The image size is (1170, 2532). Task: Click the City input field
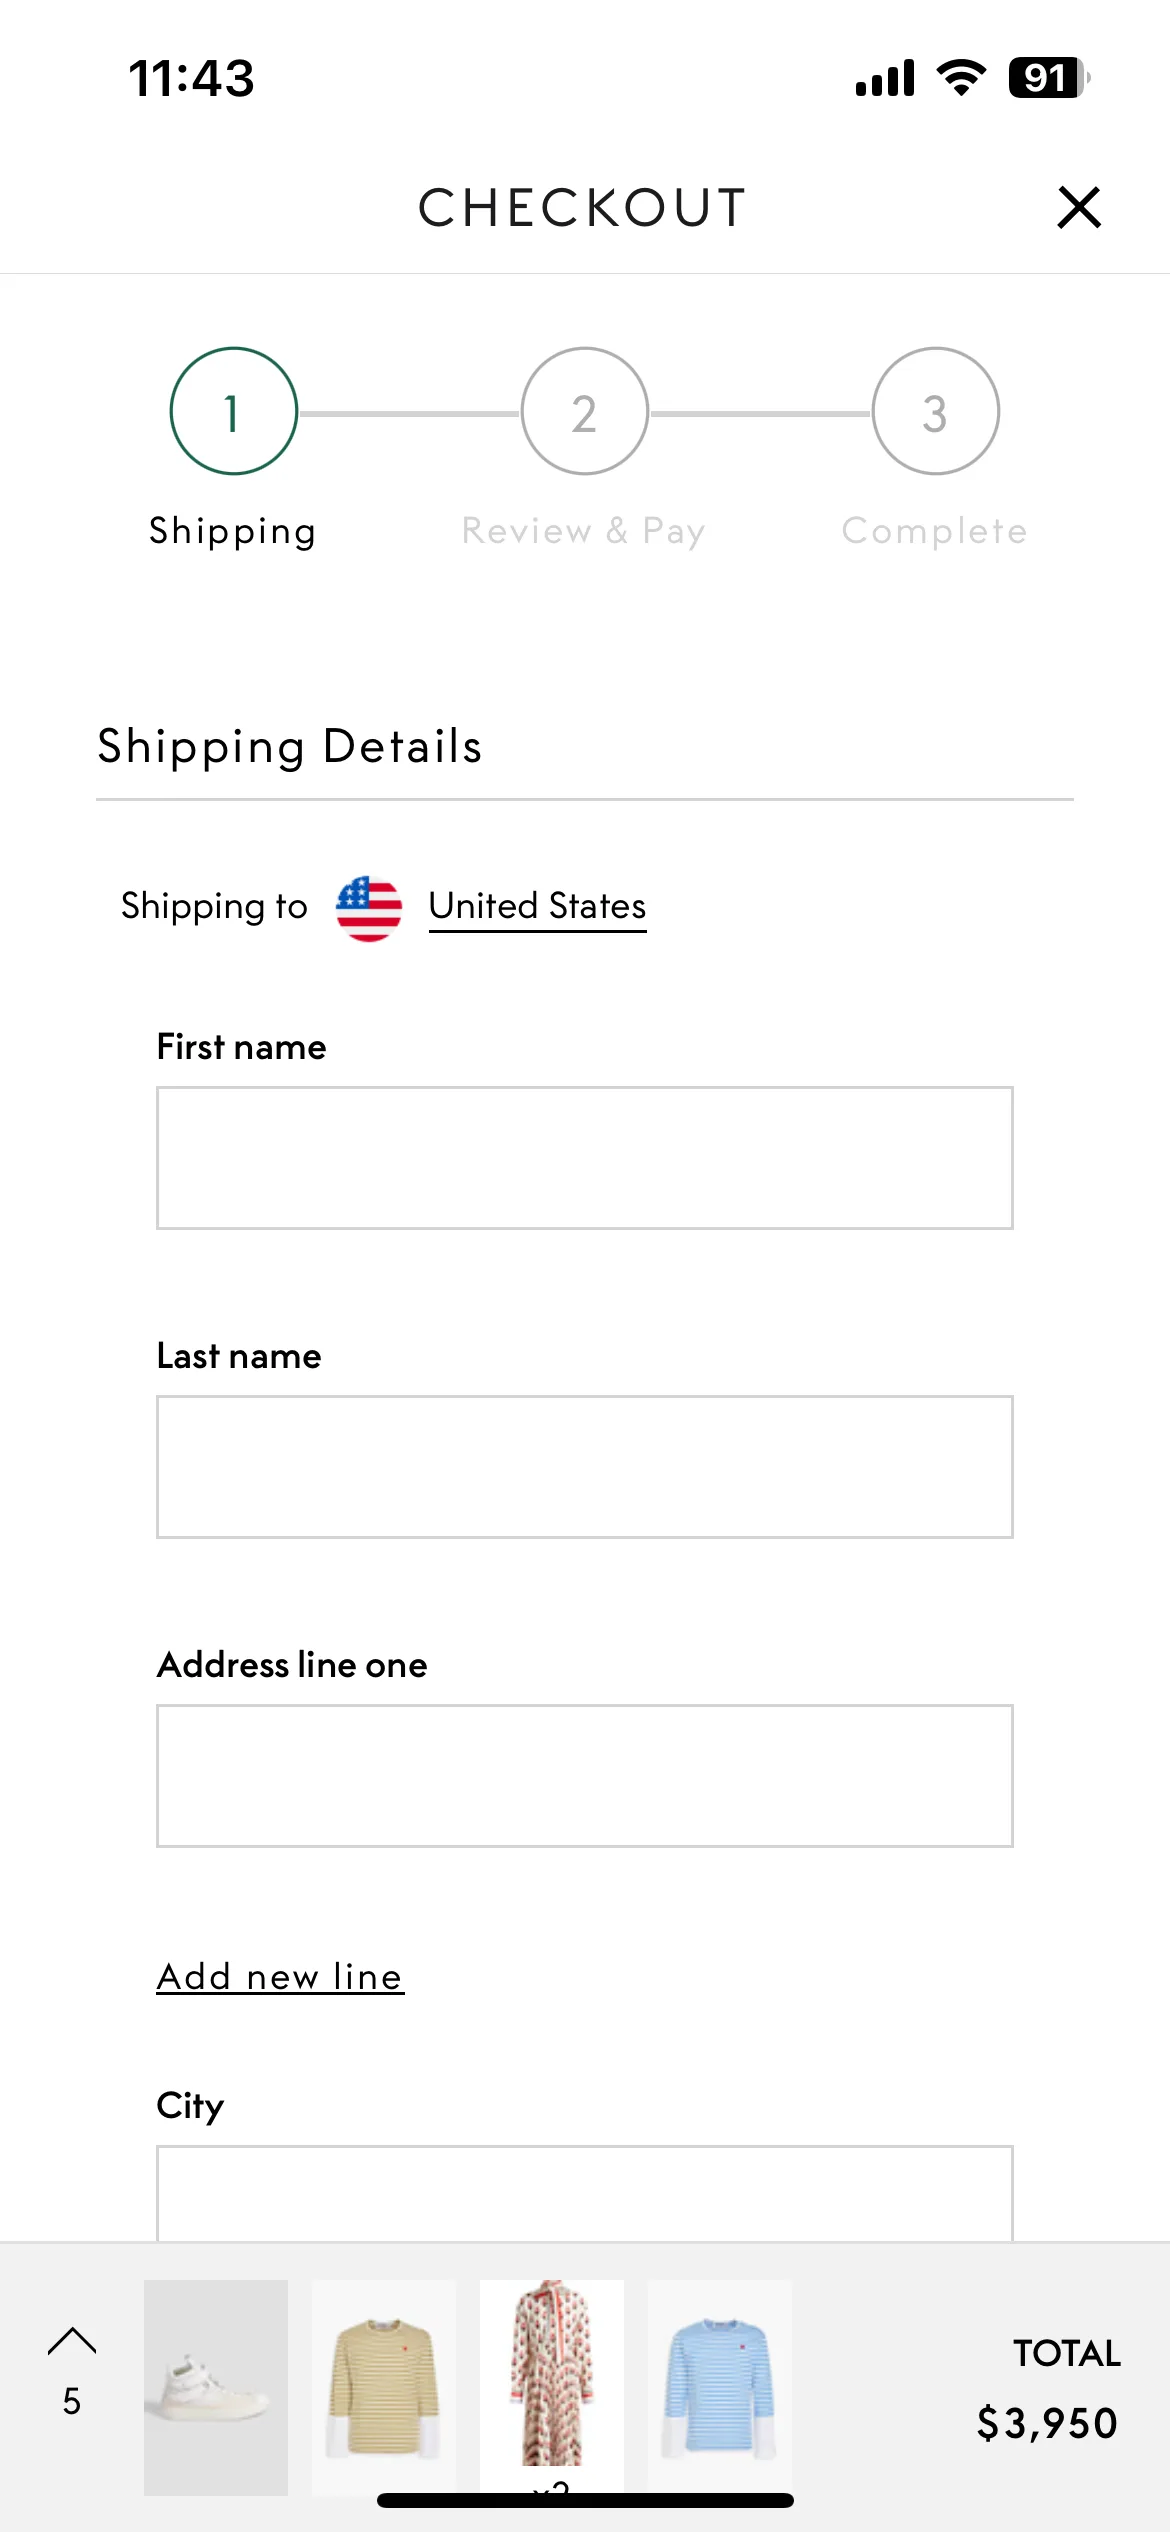coord(585,2194)
